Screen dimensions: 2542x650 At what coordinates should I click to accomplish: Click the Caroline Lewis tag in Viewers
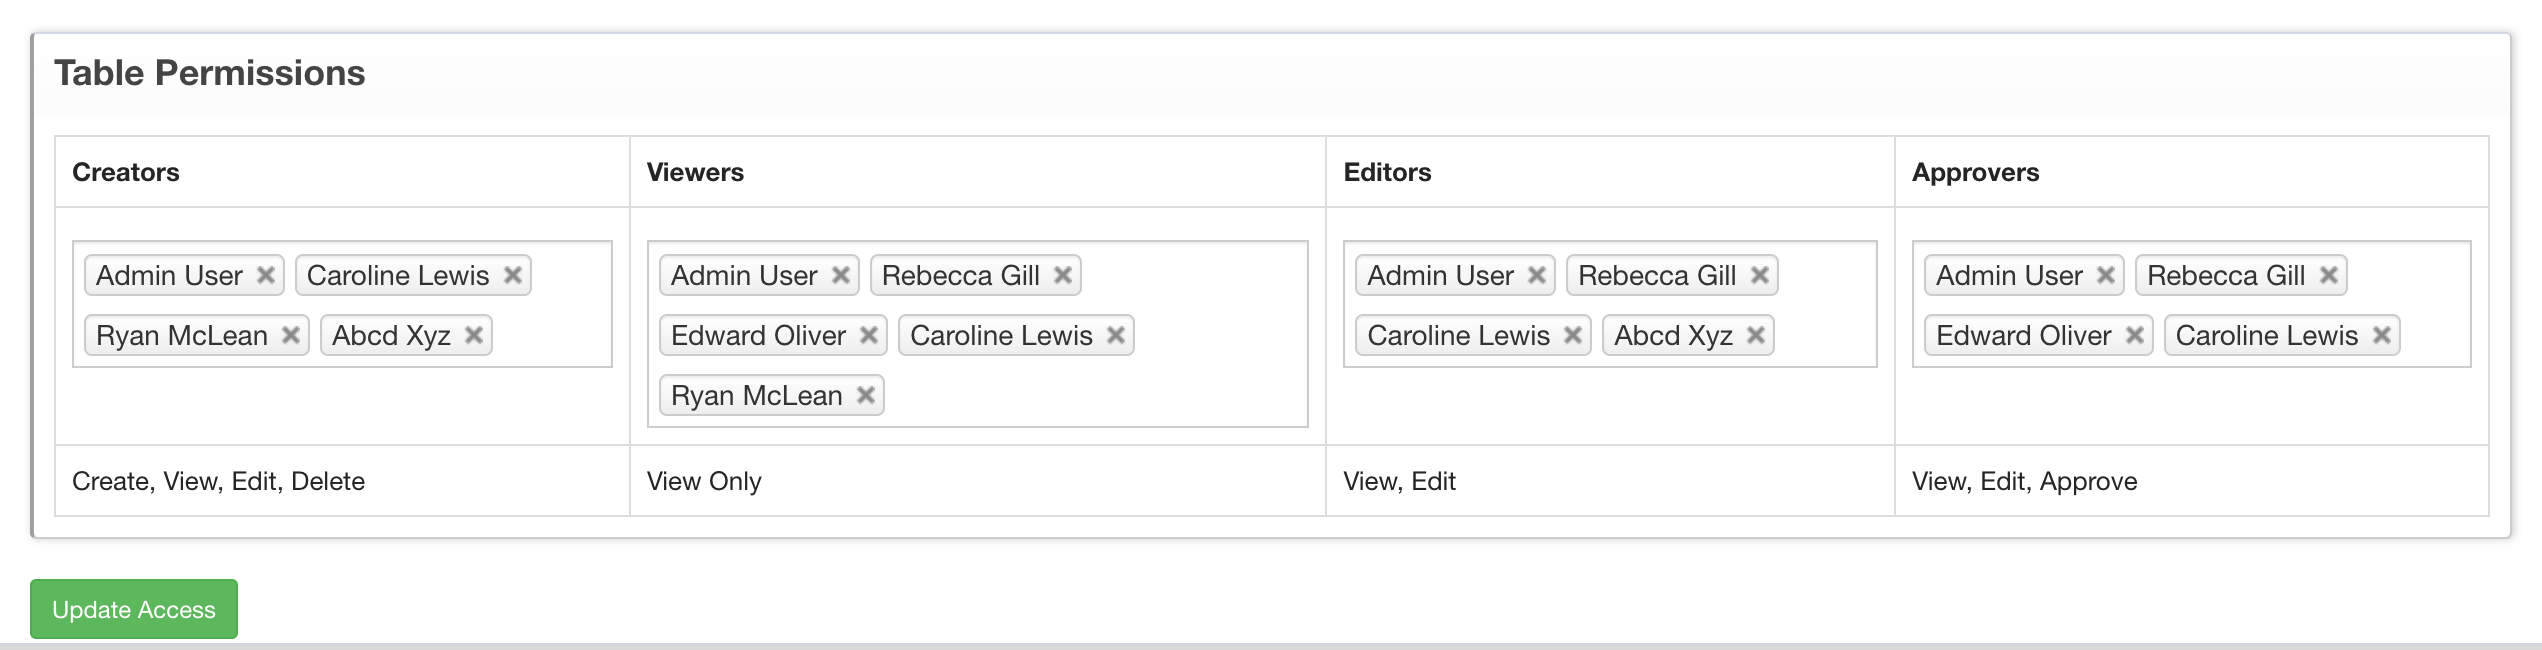(x=1000, y=335)
